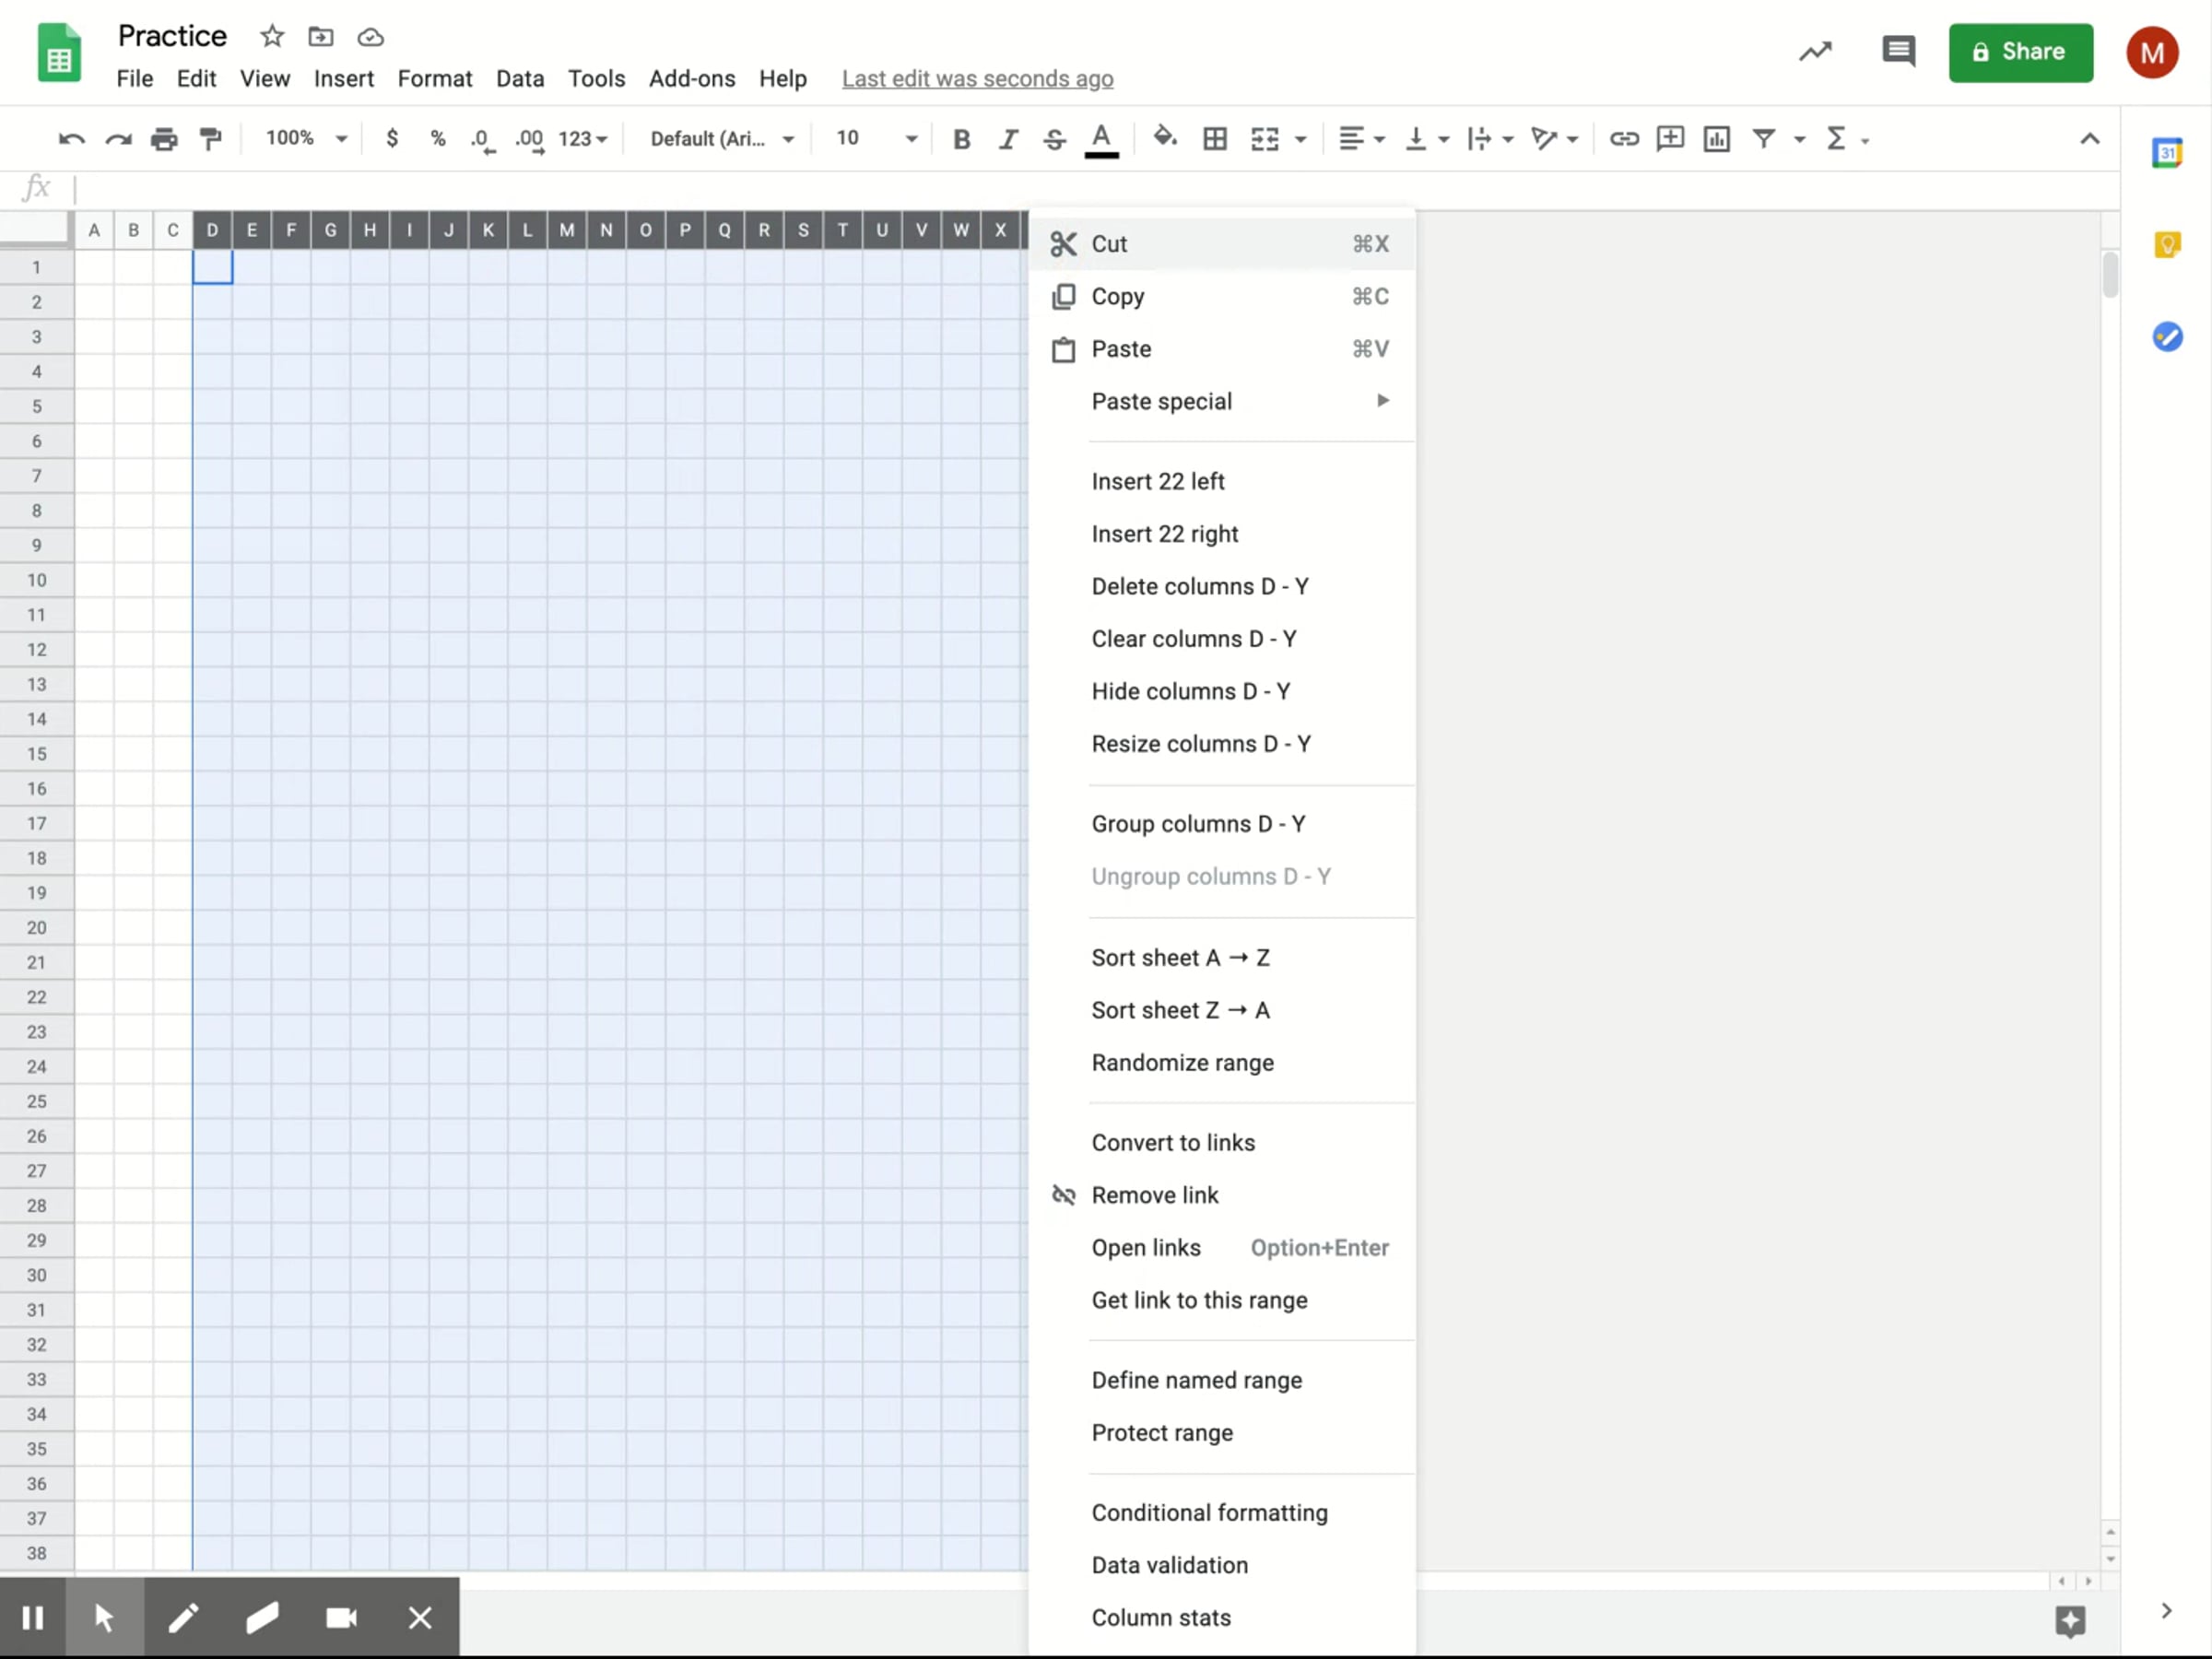Open the fill color paint bucket
This screenshot has height=1659, width=2212.
click(x=1164, y=139)
